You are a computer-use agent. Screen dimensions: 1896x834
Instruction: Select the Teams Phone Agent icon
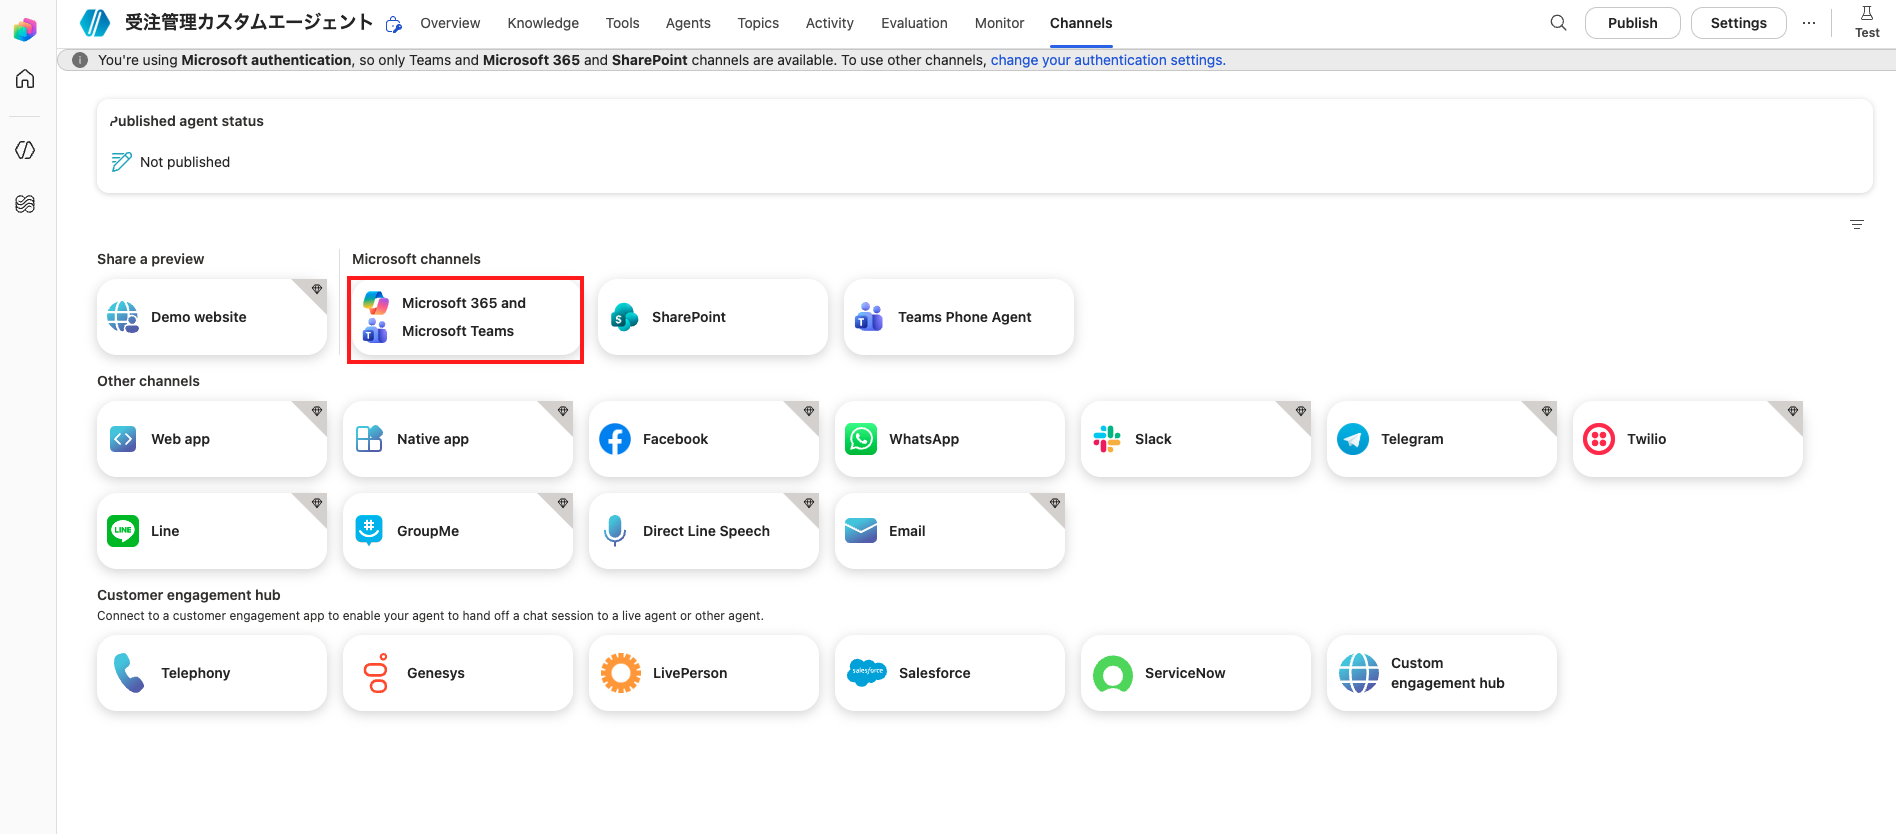point(869,317)
